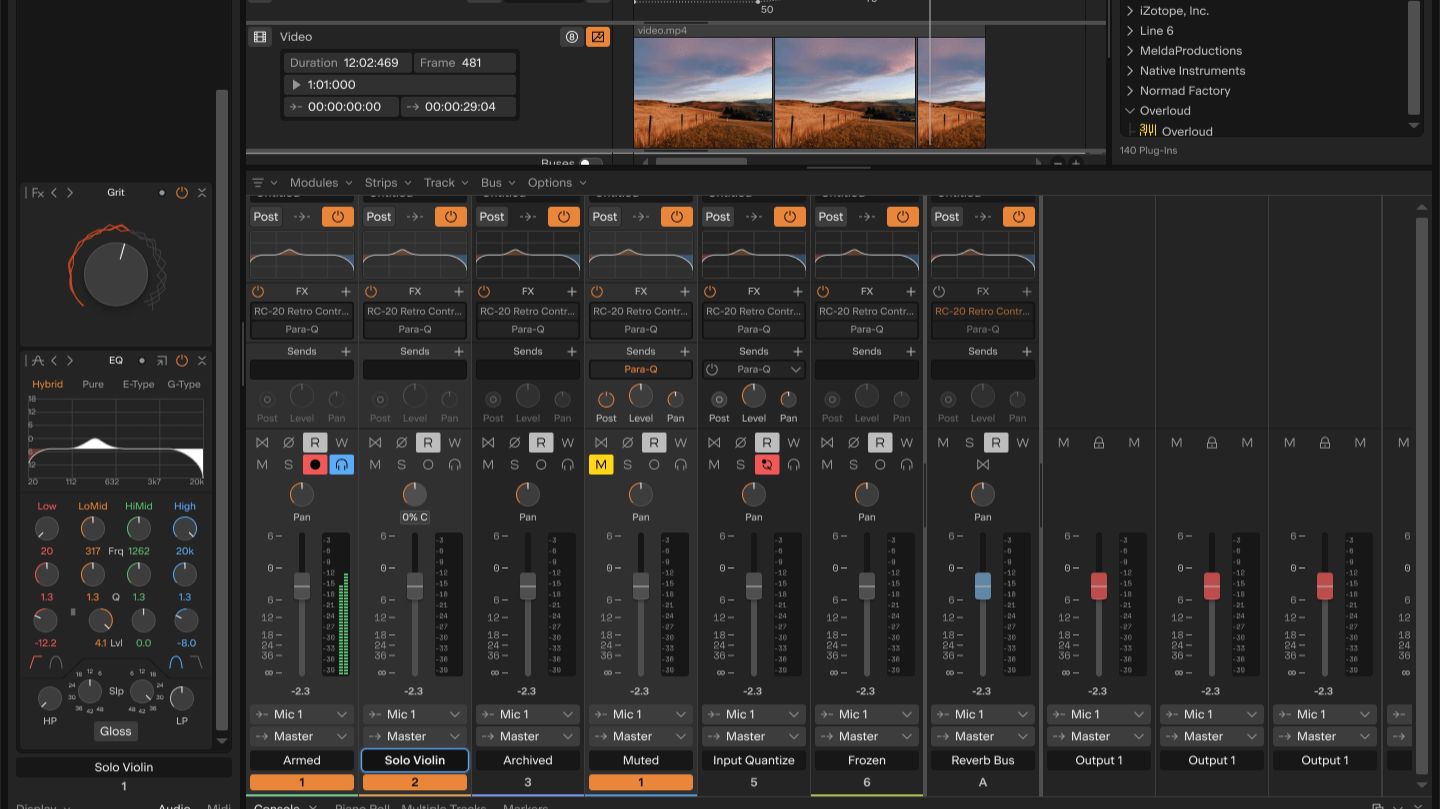The height and width of the screenshot is (809, 1440).
Task: Click the red quantize button on Input Quantize strip
Action: 767,464
